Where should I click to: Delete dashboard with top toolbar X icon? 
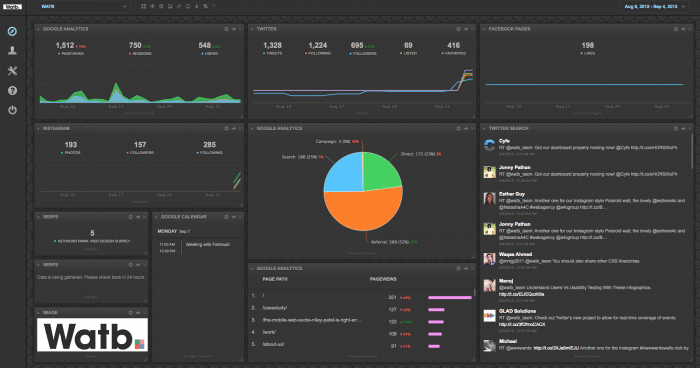coord(214,6)
